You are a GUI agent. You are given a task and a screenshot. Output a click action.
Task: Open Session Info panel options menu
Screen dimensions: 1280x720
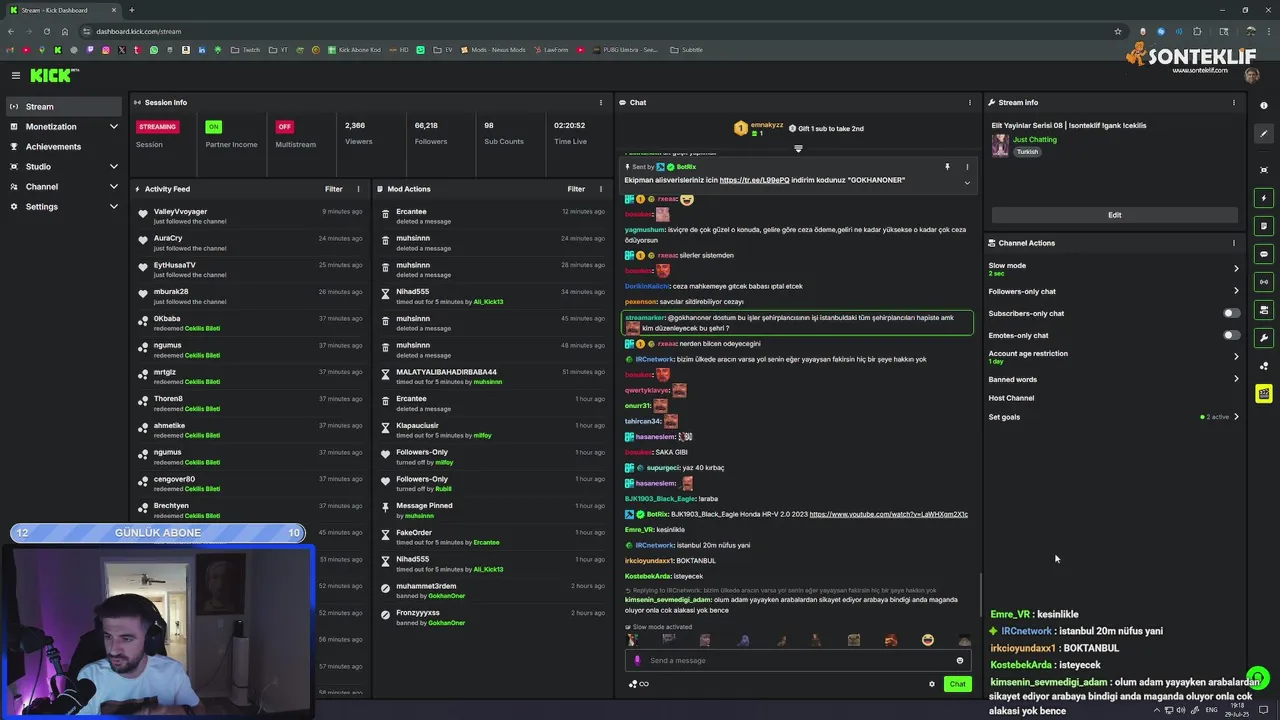point(601,102)
